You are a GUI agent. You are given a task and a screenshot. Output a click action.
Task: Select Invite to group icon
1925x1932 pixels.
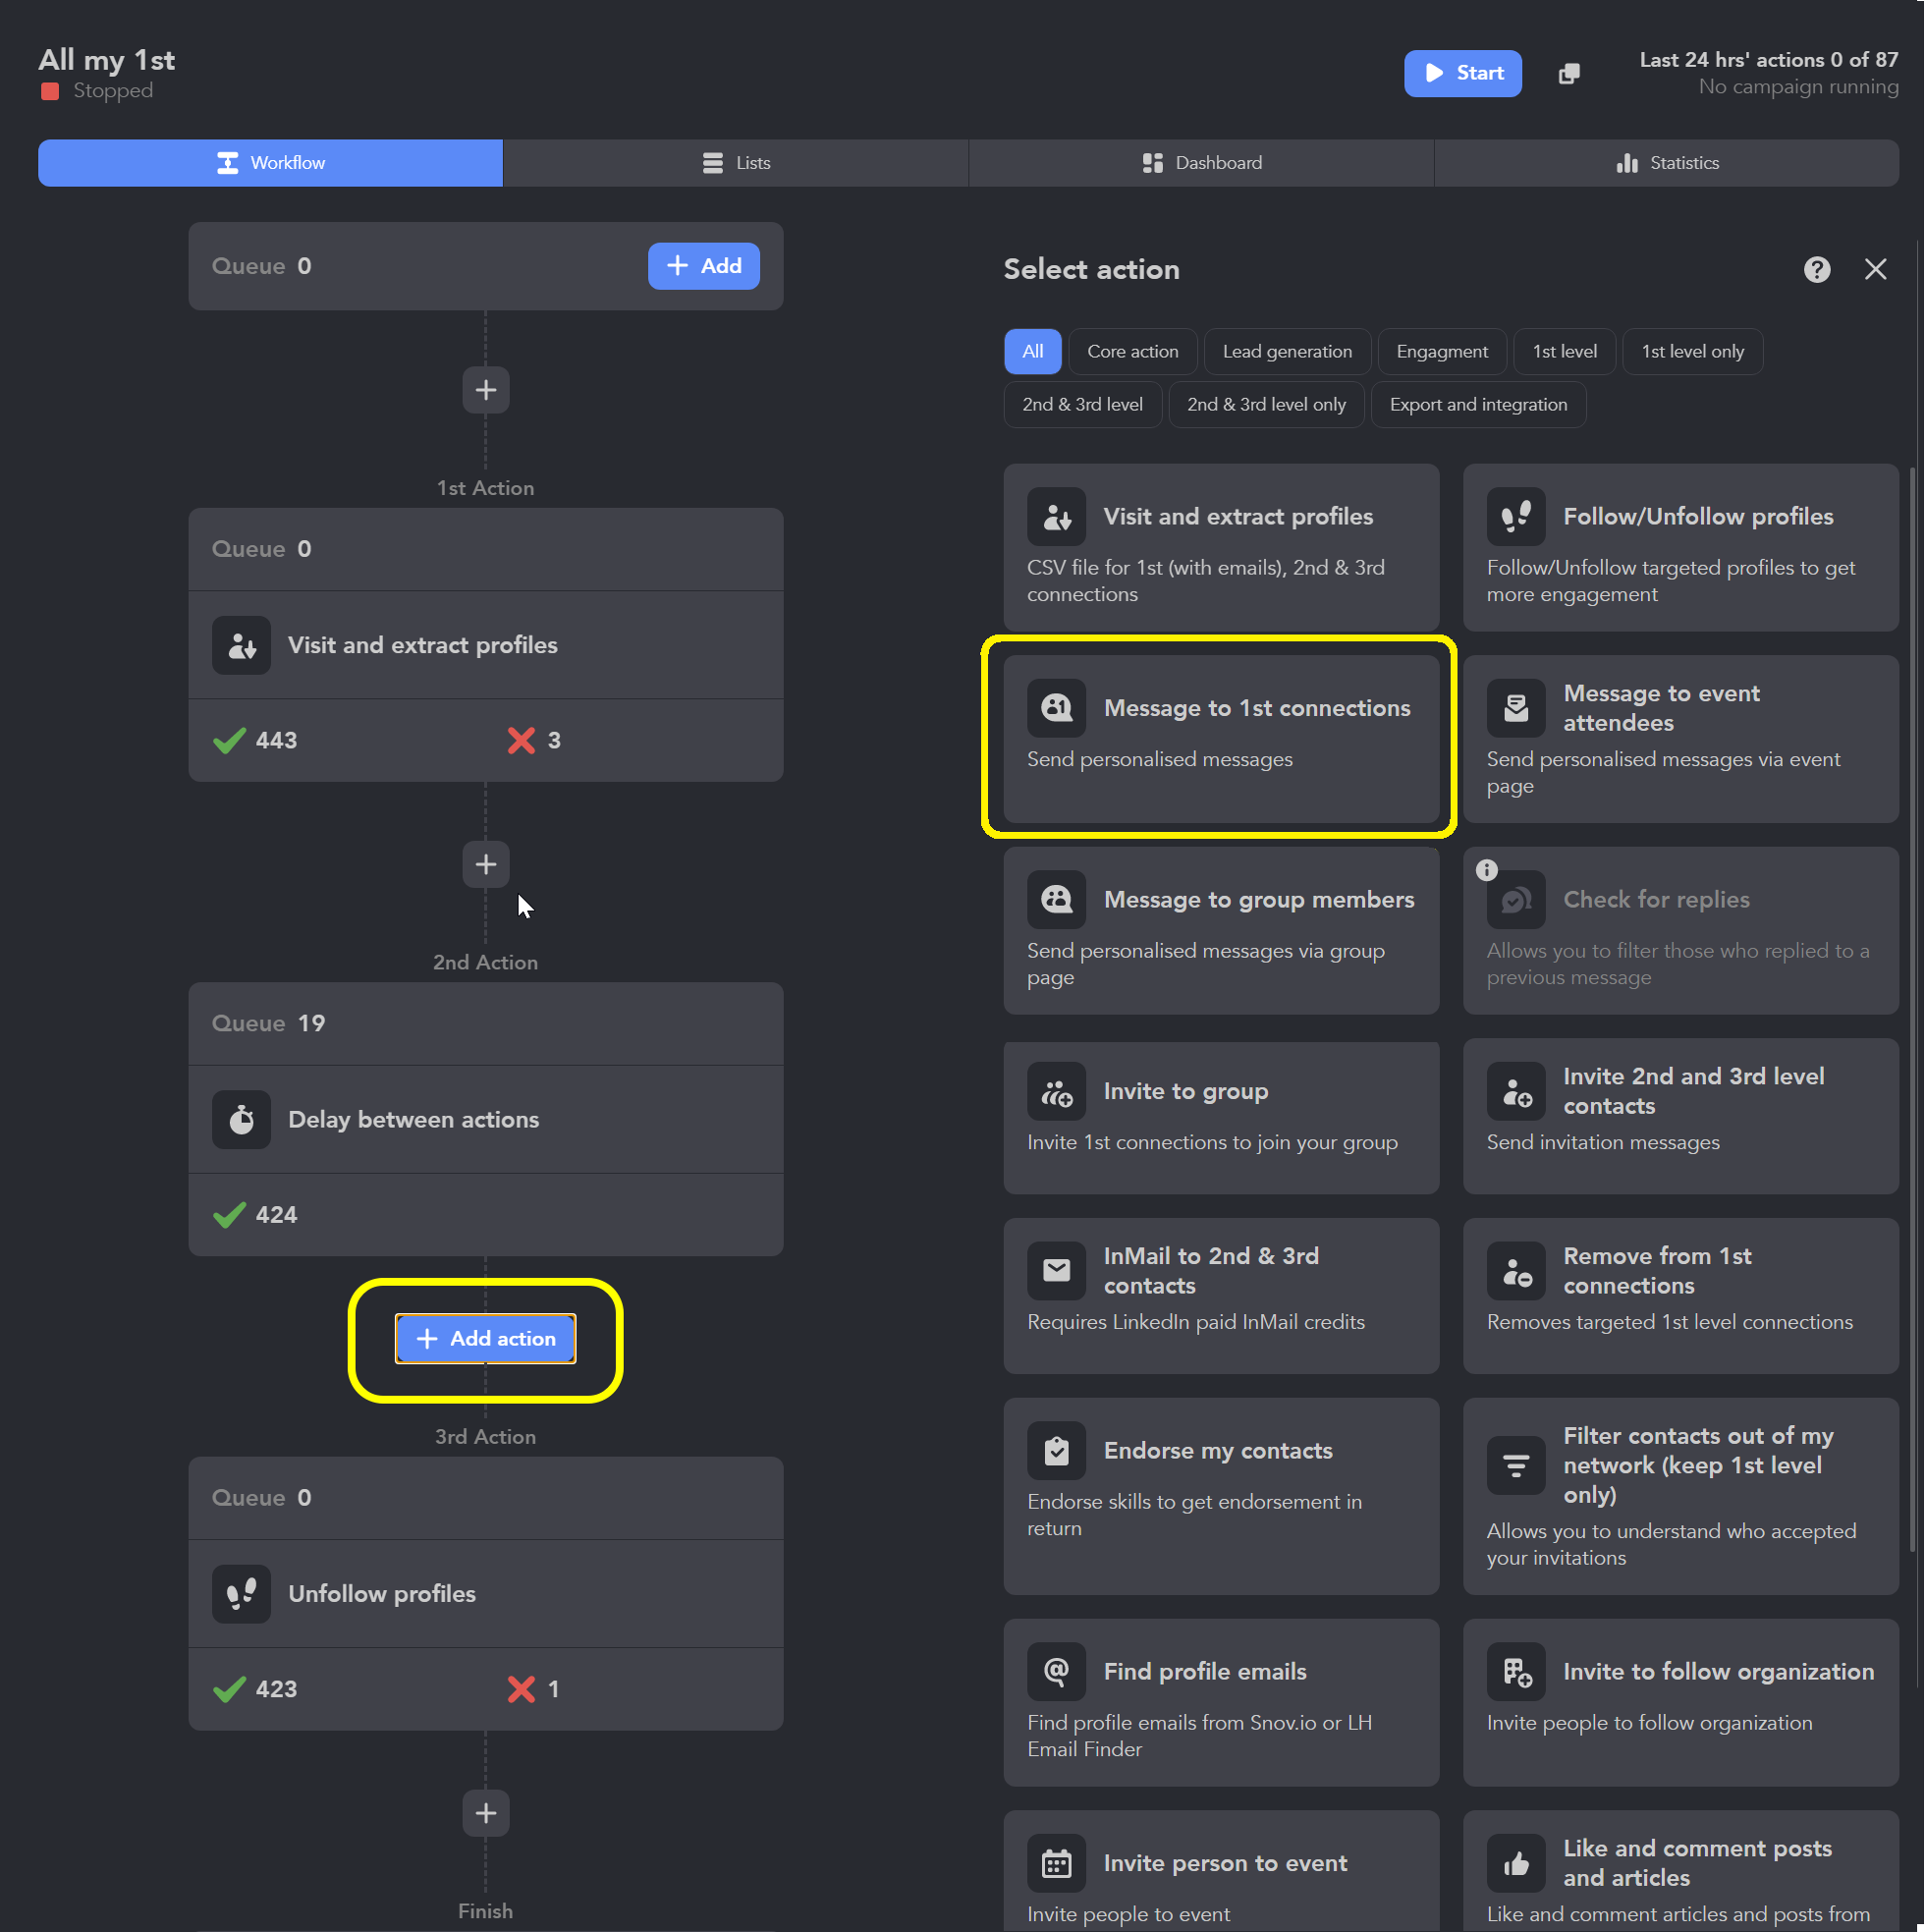[x=1056, y=1091]
